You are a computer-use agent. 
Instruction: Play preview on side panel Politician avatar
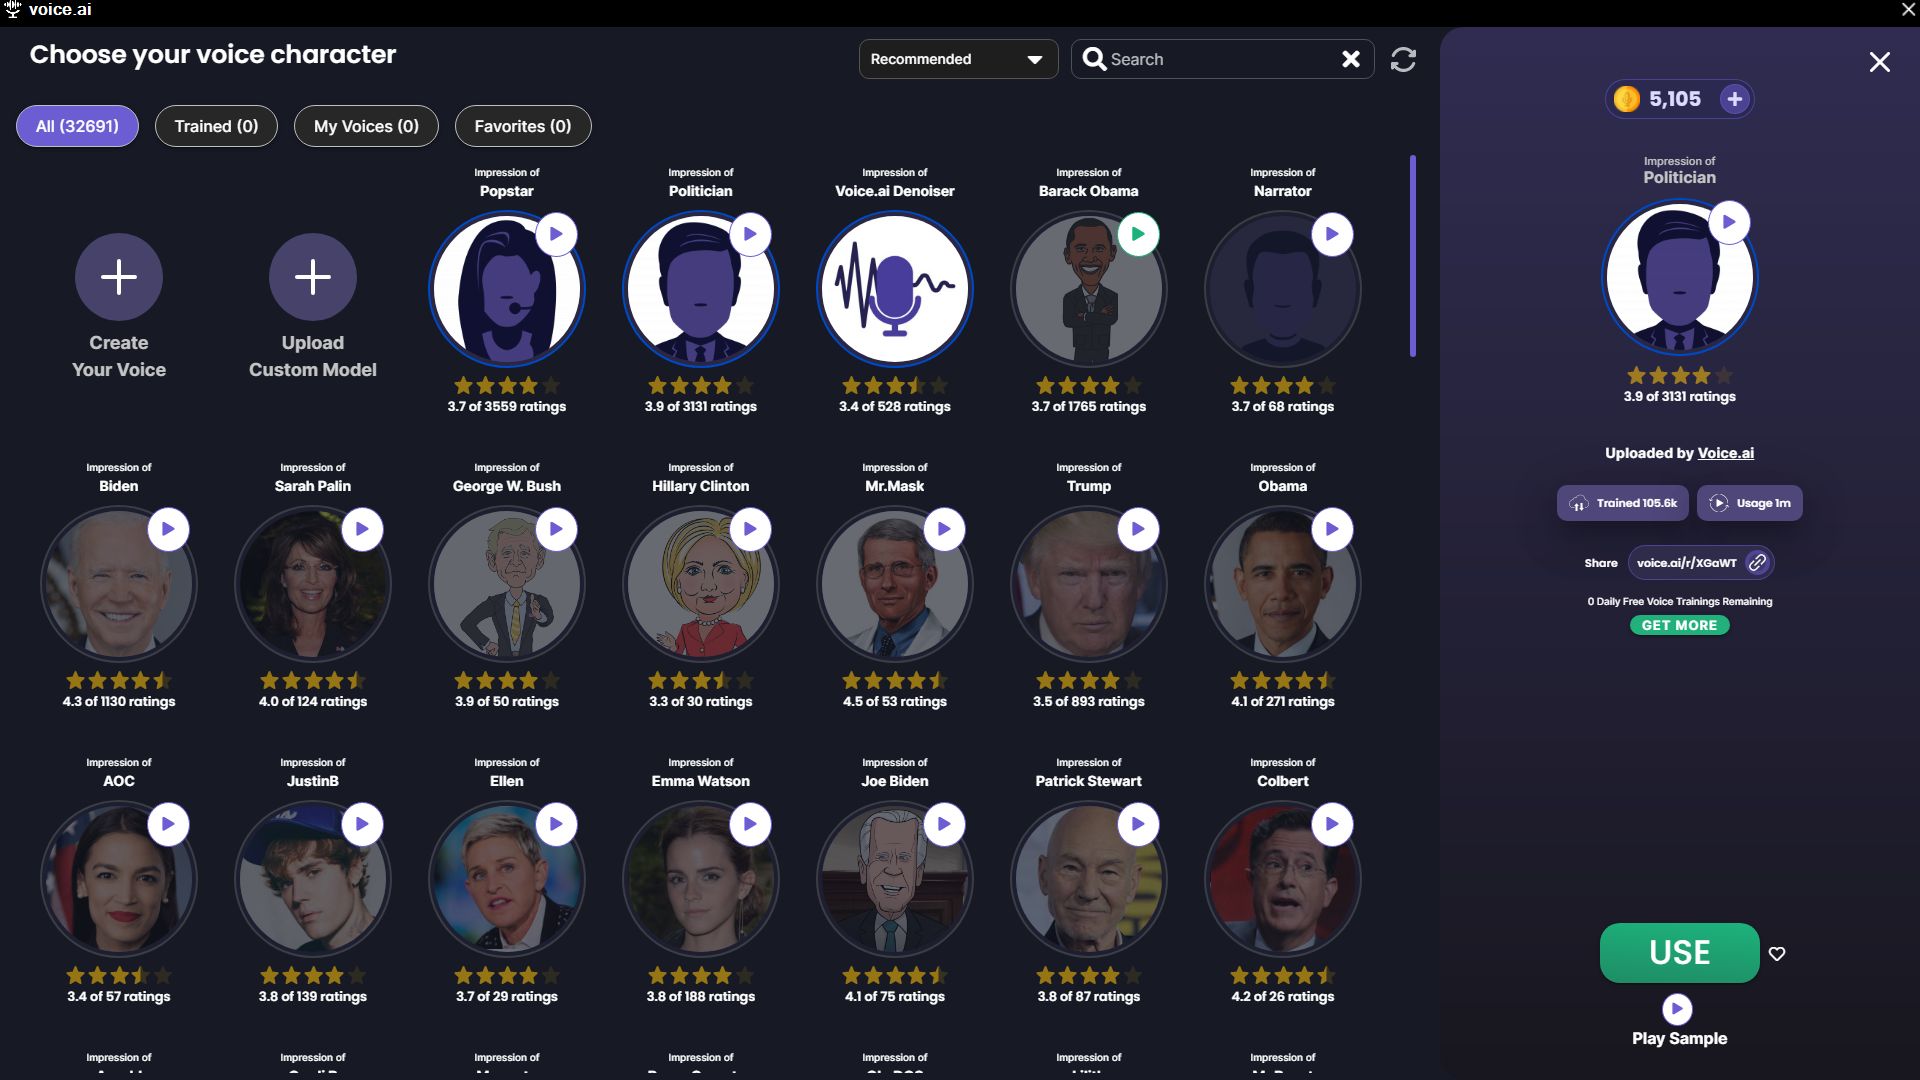[x=1729, y=222]
